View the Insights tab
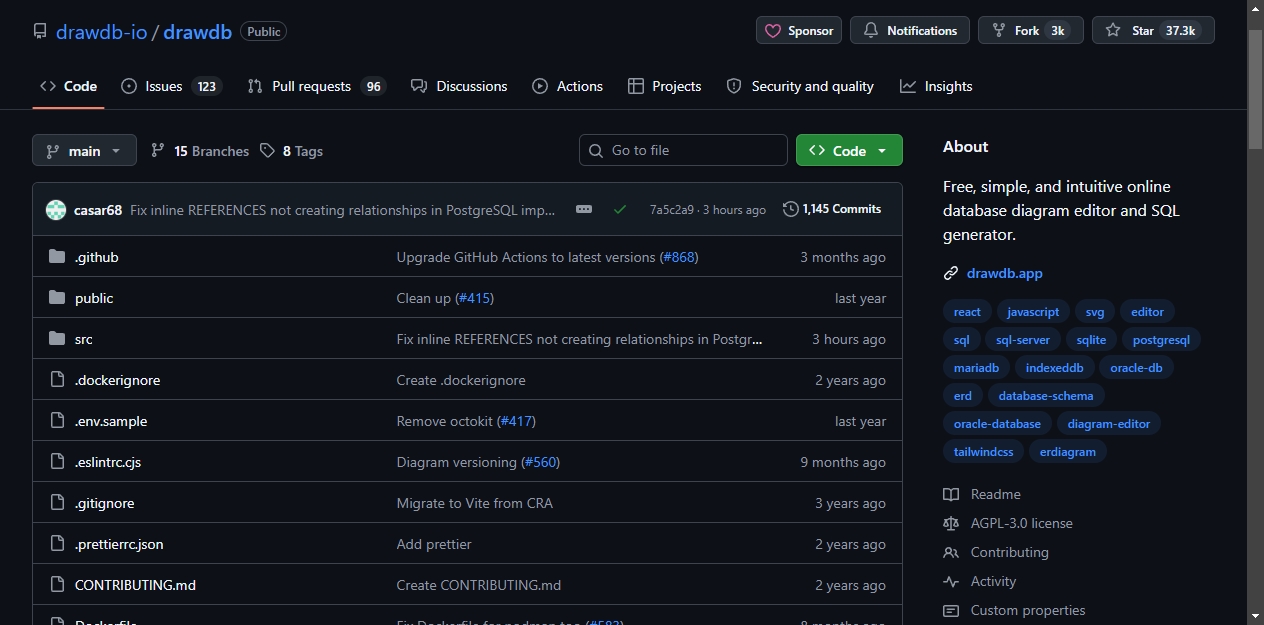This screenshot has width=1264, height=625. click(x=936, y=86)
